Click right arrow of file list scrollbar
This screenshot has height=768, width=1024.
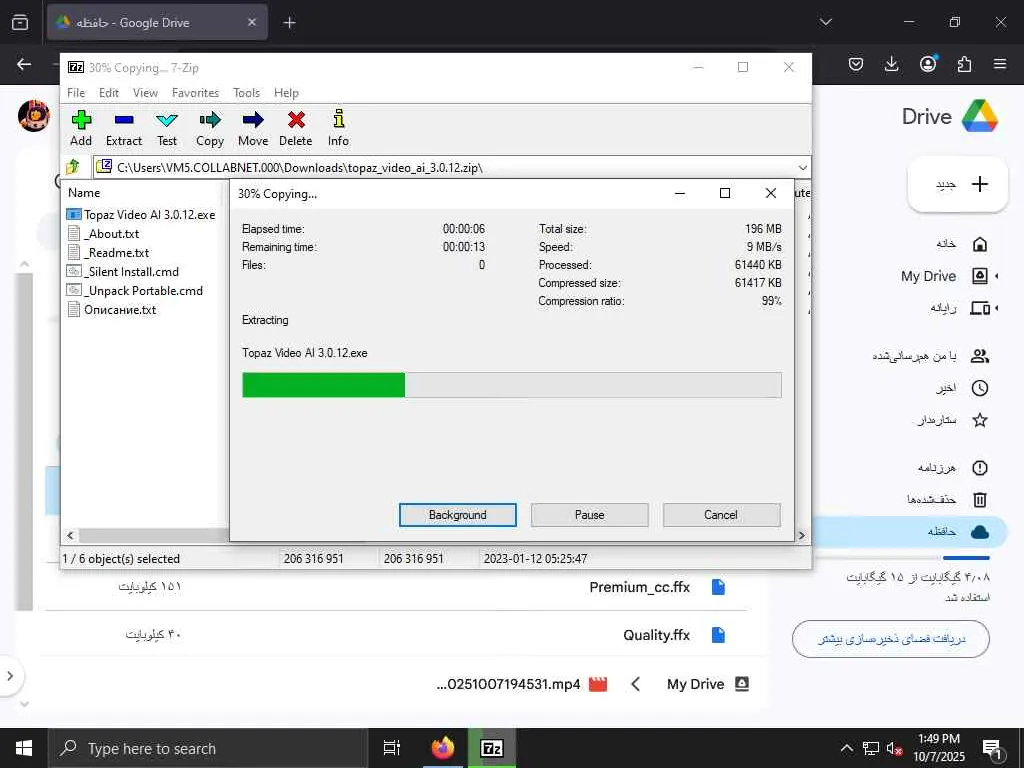801,536
